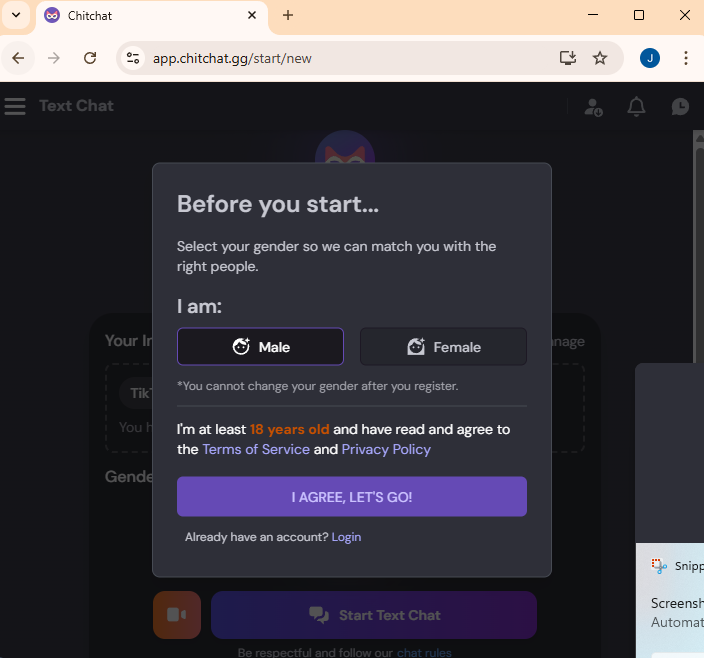Image resolution: width=704 pixels, height=658 pixels.
Task: Click the browser forward arrow
Action: [x=54, y=58]
